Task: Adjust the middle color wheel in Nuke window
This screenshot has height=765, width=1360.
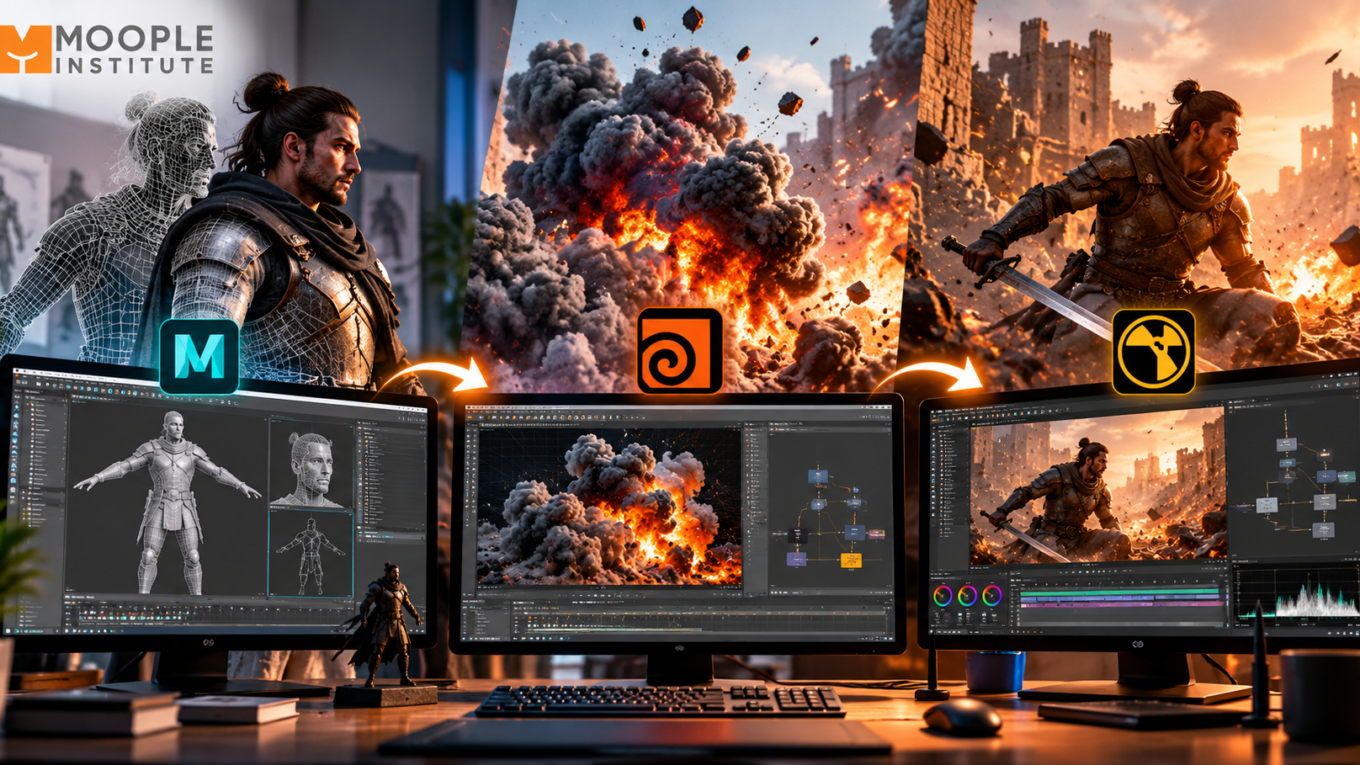Action: 967,595
